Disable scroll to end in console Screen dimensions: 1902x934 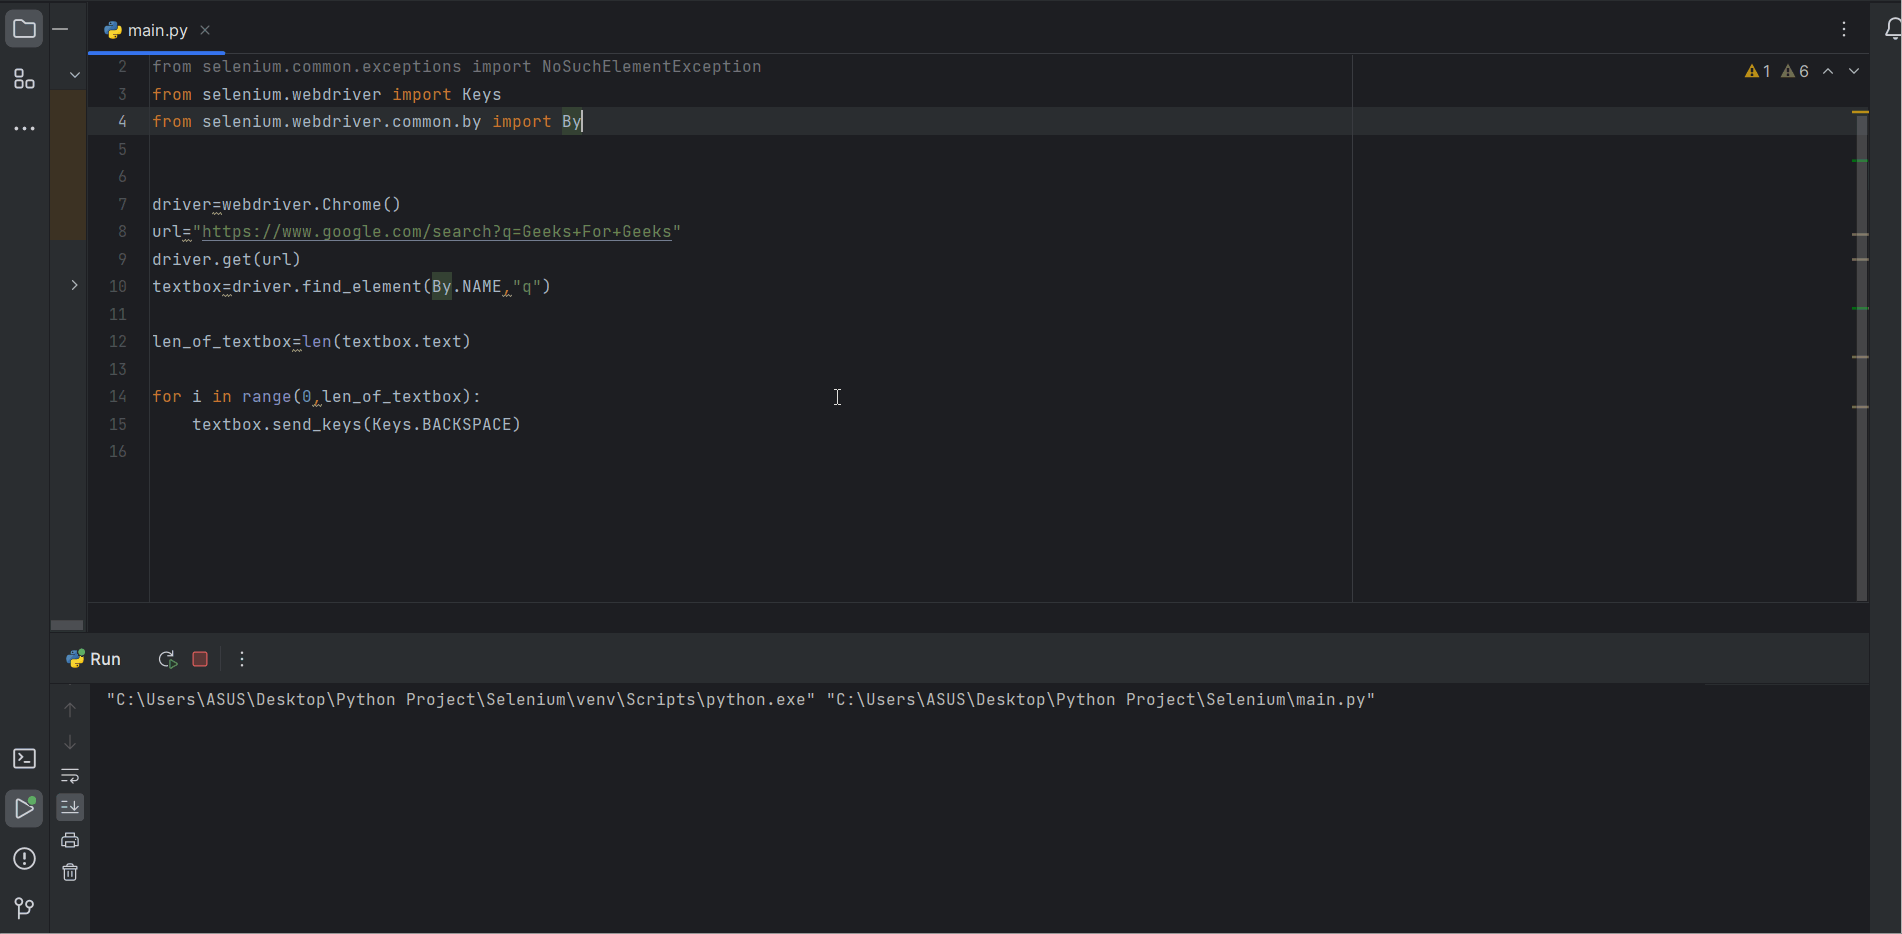coord(69,807)
